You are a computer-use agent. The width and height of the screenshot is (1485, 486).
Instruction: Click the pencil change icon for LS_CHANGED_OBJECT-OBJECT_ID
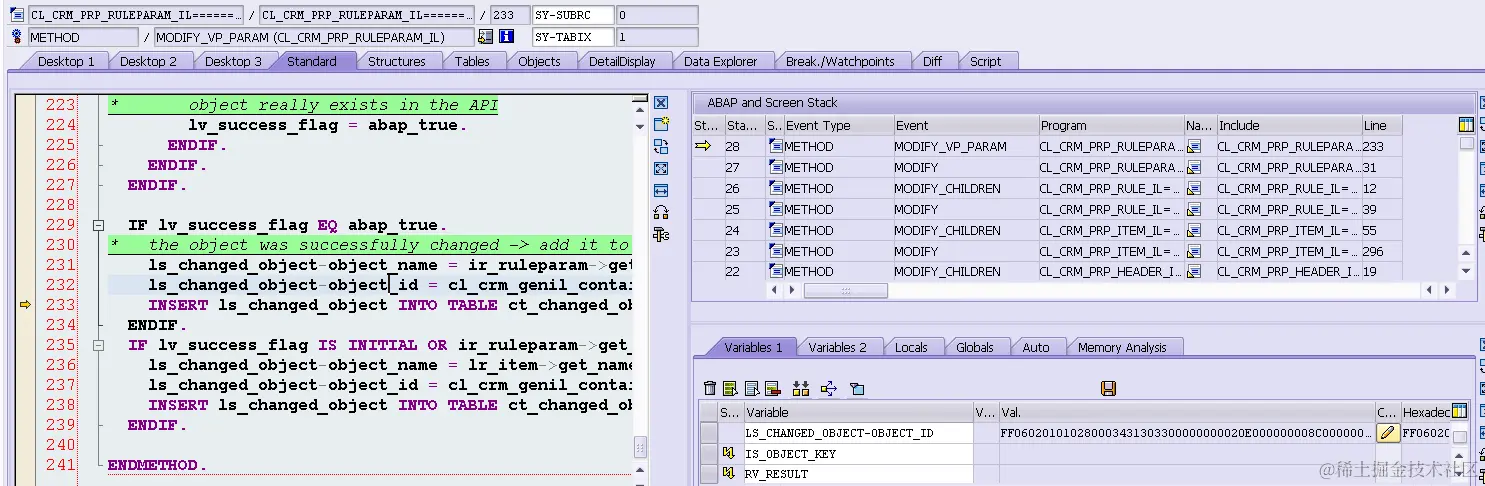pos(1387,433)
